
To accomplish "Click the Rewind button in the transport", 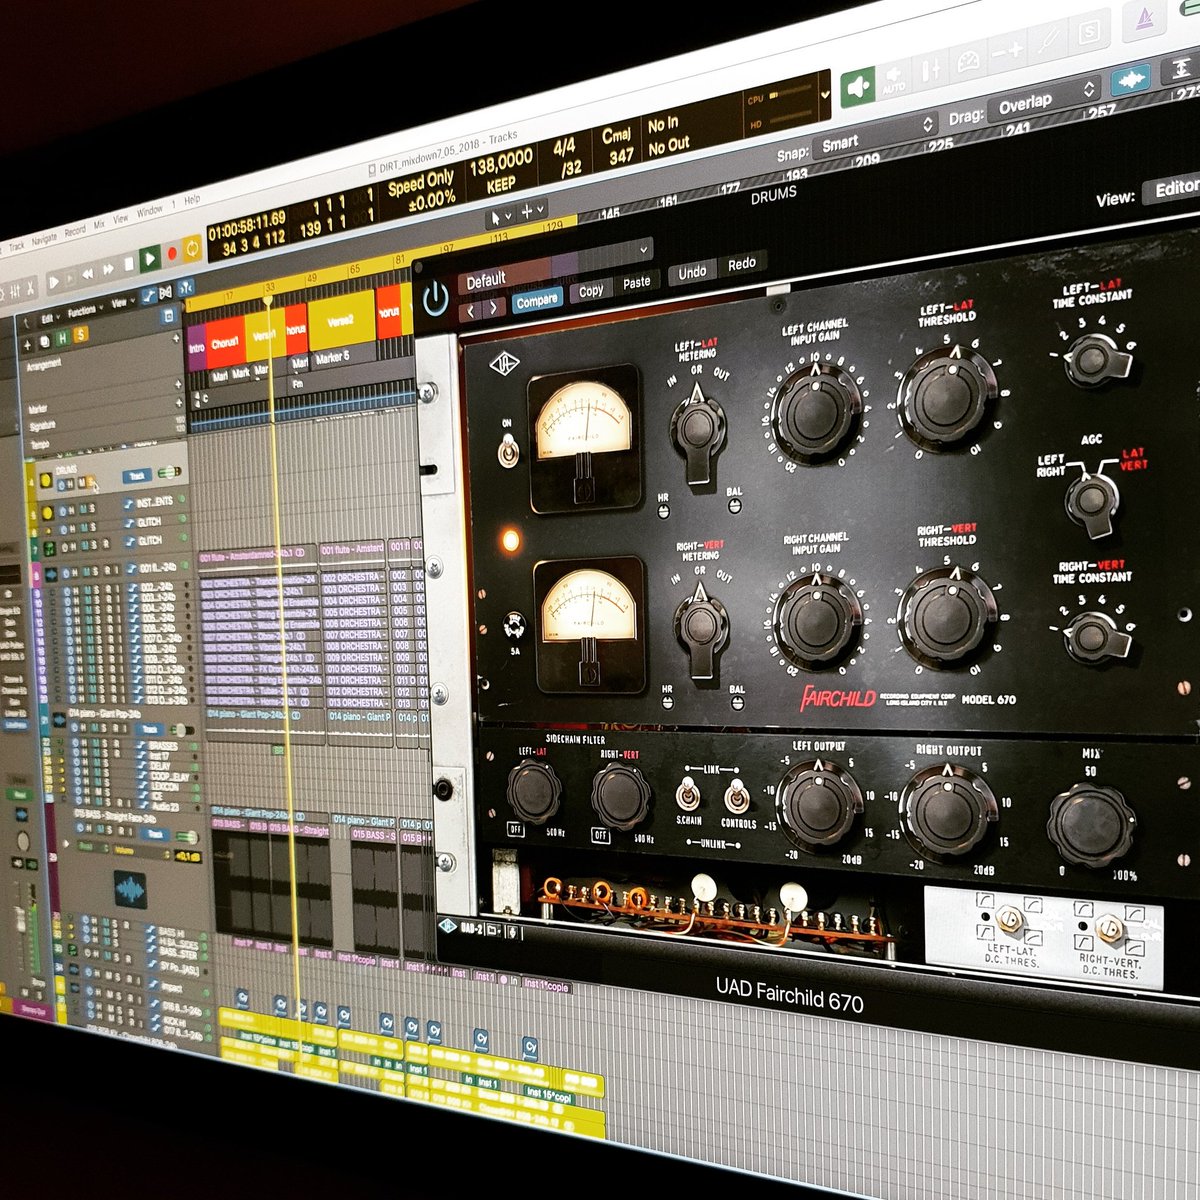I will pyautogui.click(x=88, y=273).
